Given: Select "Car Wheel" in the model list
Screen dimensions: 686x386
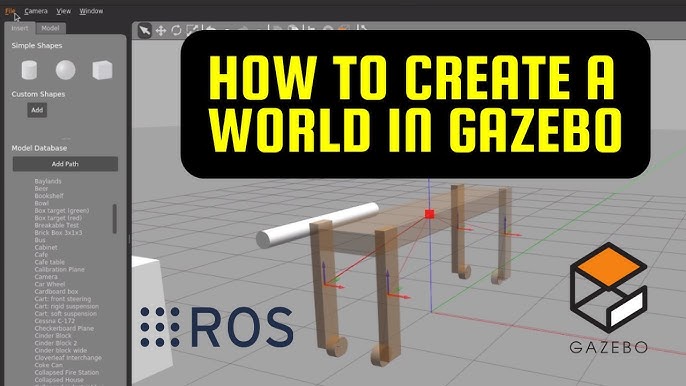Looking at the screenshot, I should [x=49, y=284].
